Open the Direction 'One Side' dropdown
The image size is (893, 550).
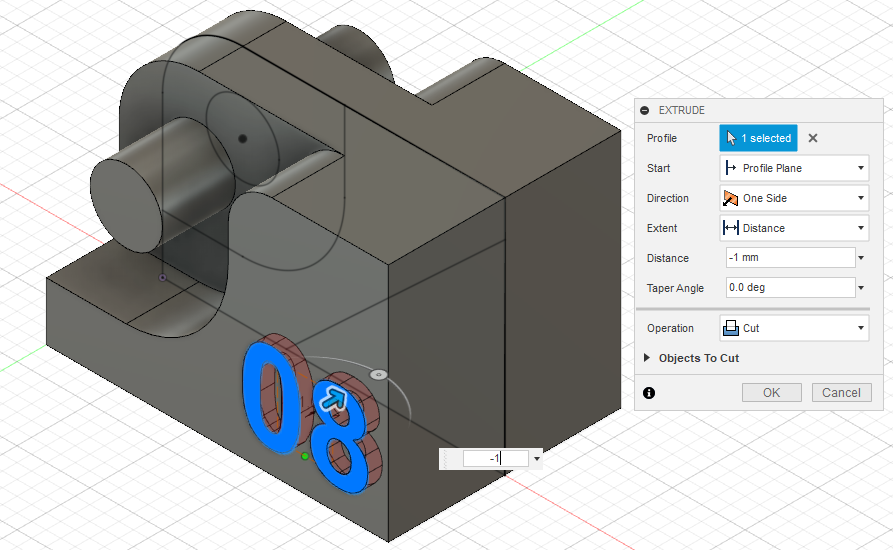pyautogui.click(x=794, y=198)
